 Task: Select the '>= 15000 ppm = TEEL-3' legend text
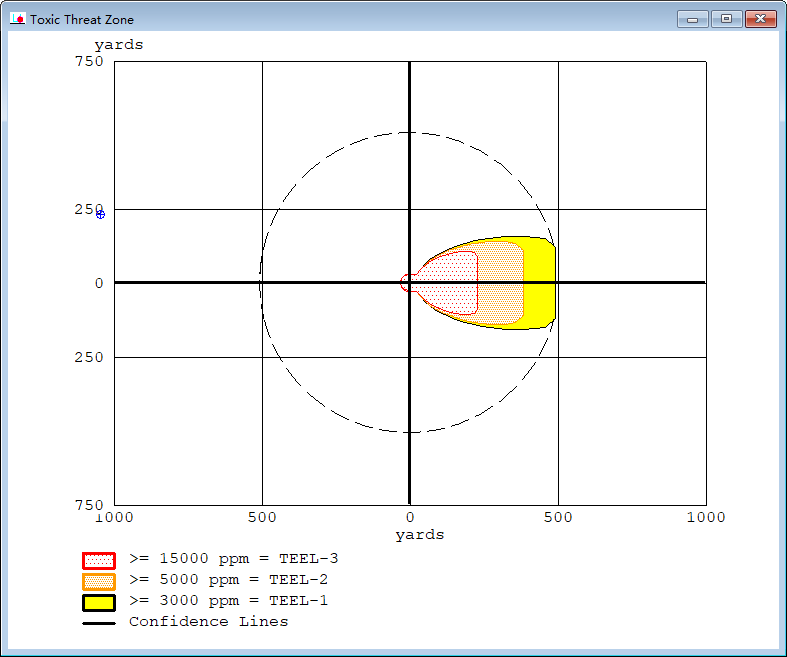[234, 559]
